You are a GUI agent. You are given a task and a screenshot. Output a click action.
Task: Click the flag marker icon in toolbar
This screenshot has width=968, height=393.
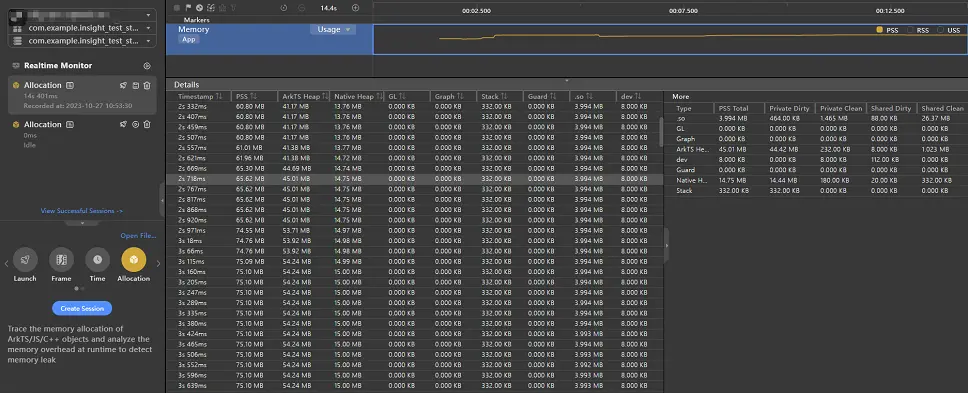click(x=188, y=8)
